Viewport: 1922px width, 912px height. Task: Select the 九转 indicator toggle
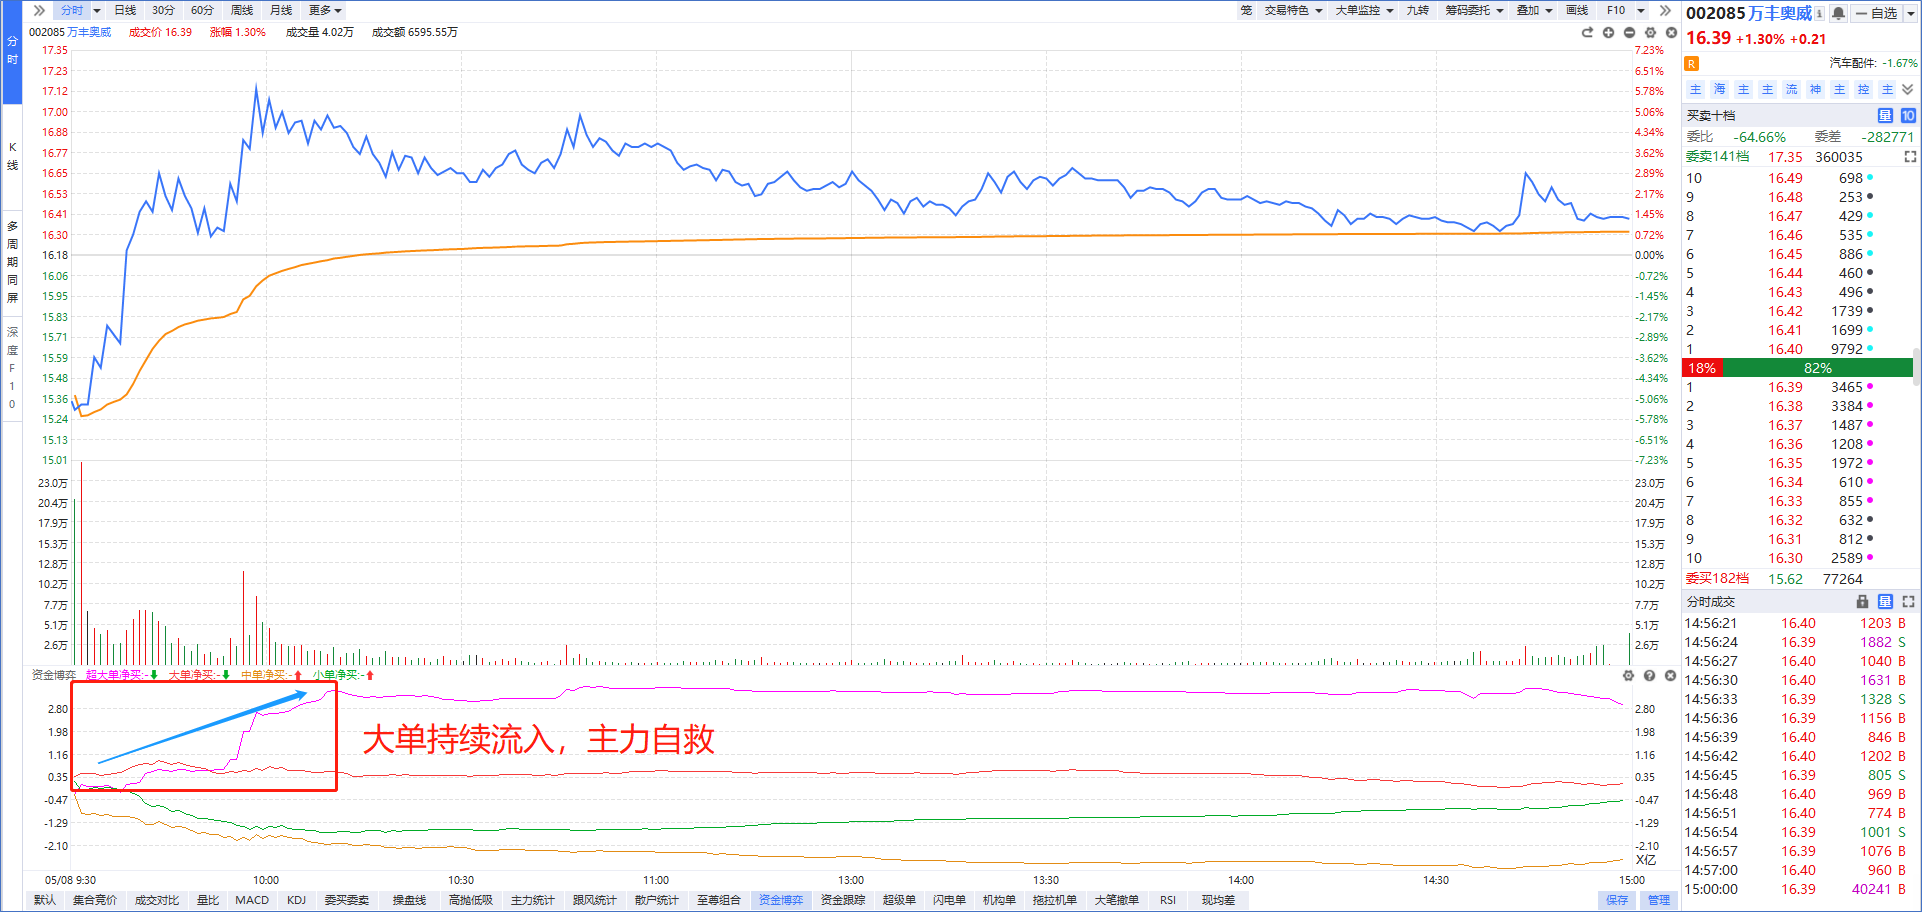pyautogui.click(x=1417, y=10)
